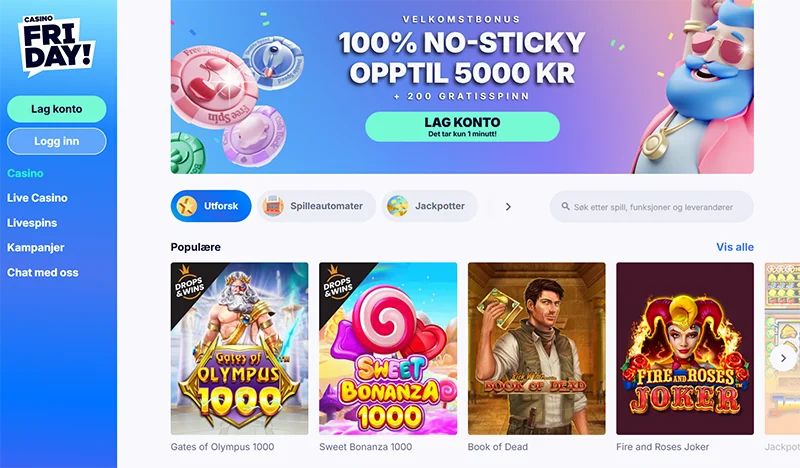
Task: Open Chat med oss
Action: click(x=43, y=273)
